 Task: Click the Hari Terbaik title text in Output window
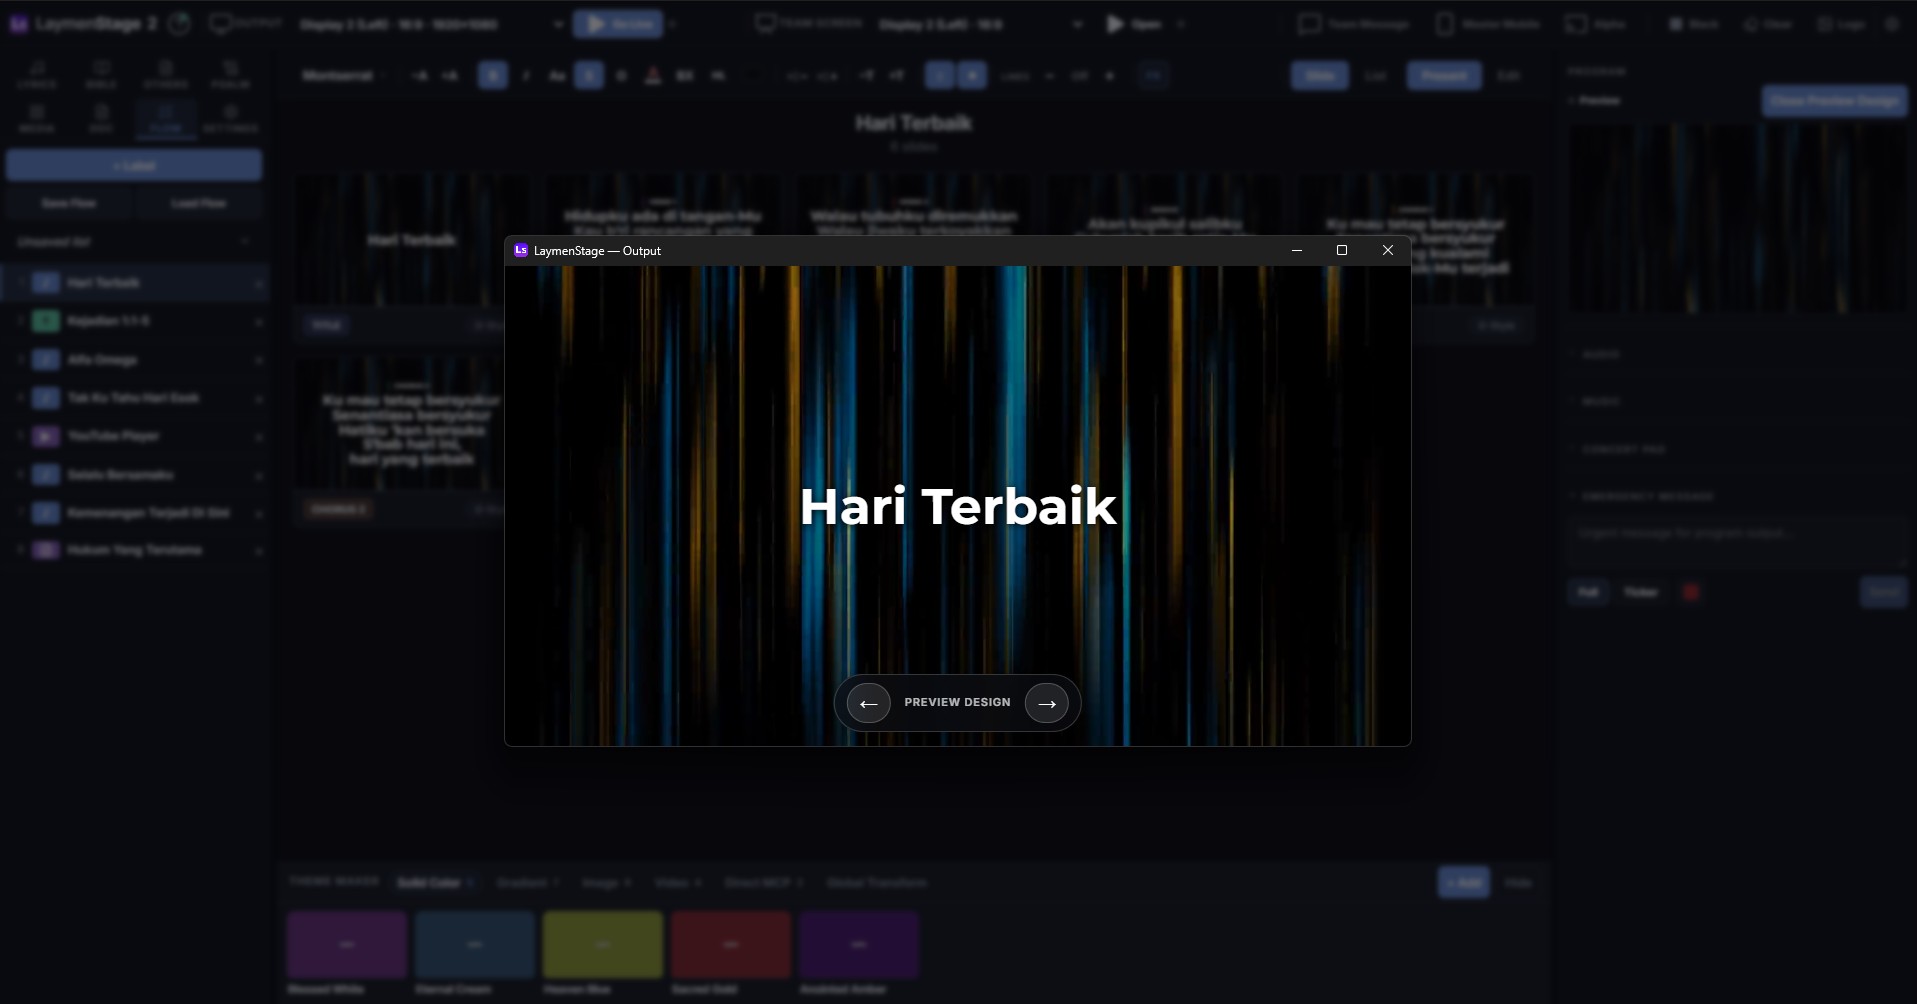[958, 506]
